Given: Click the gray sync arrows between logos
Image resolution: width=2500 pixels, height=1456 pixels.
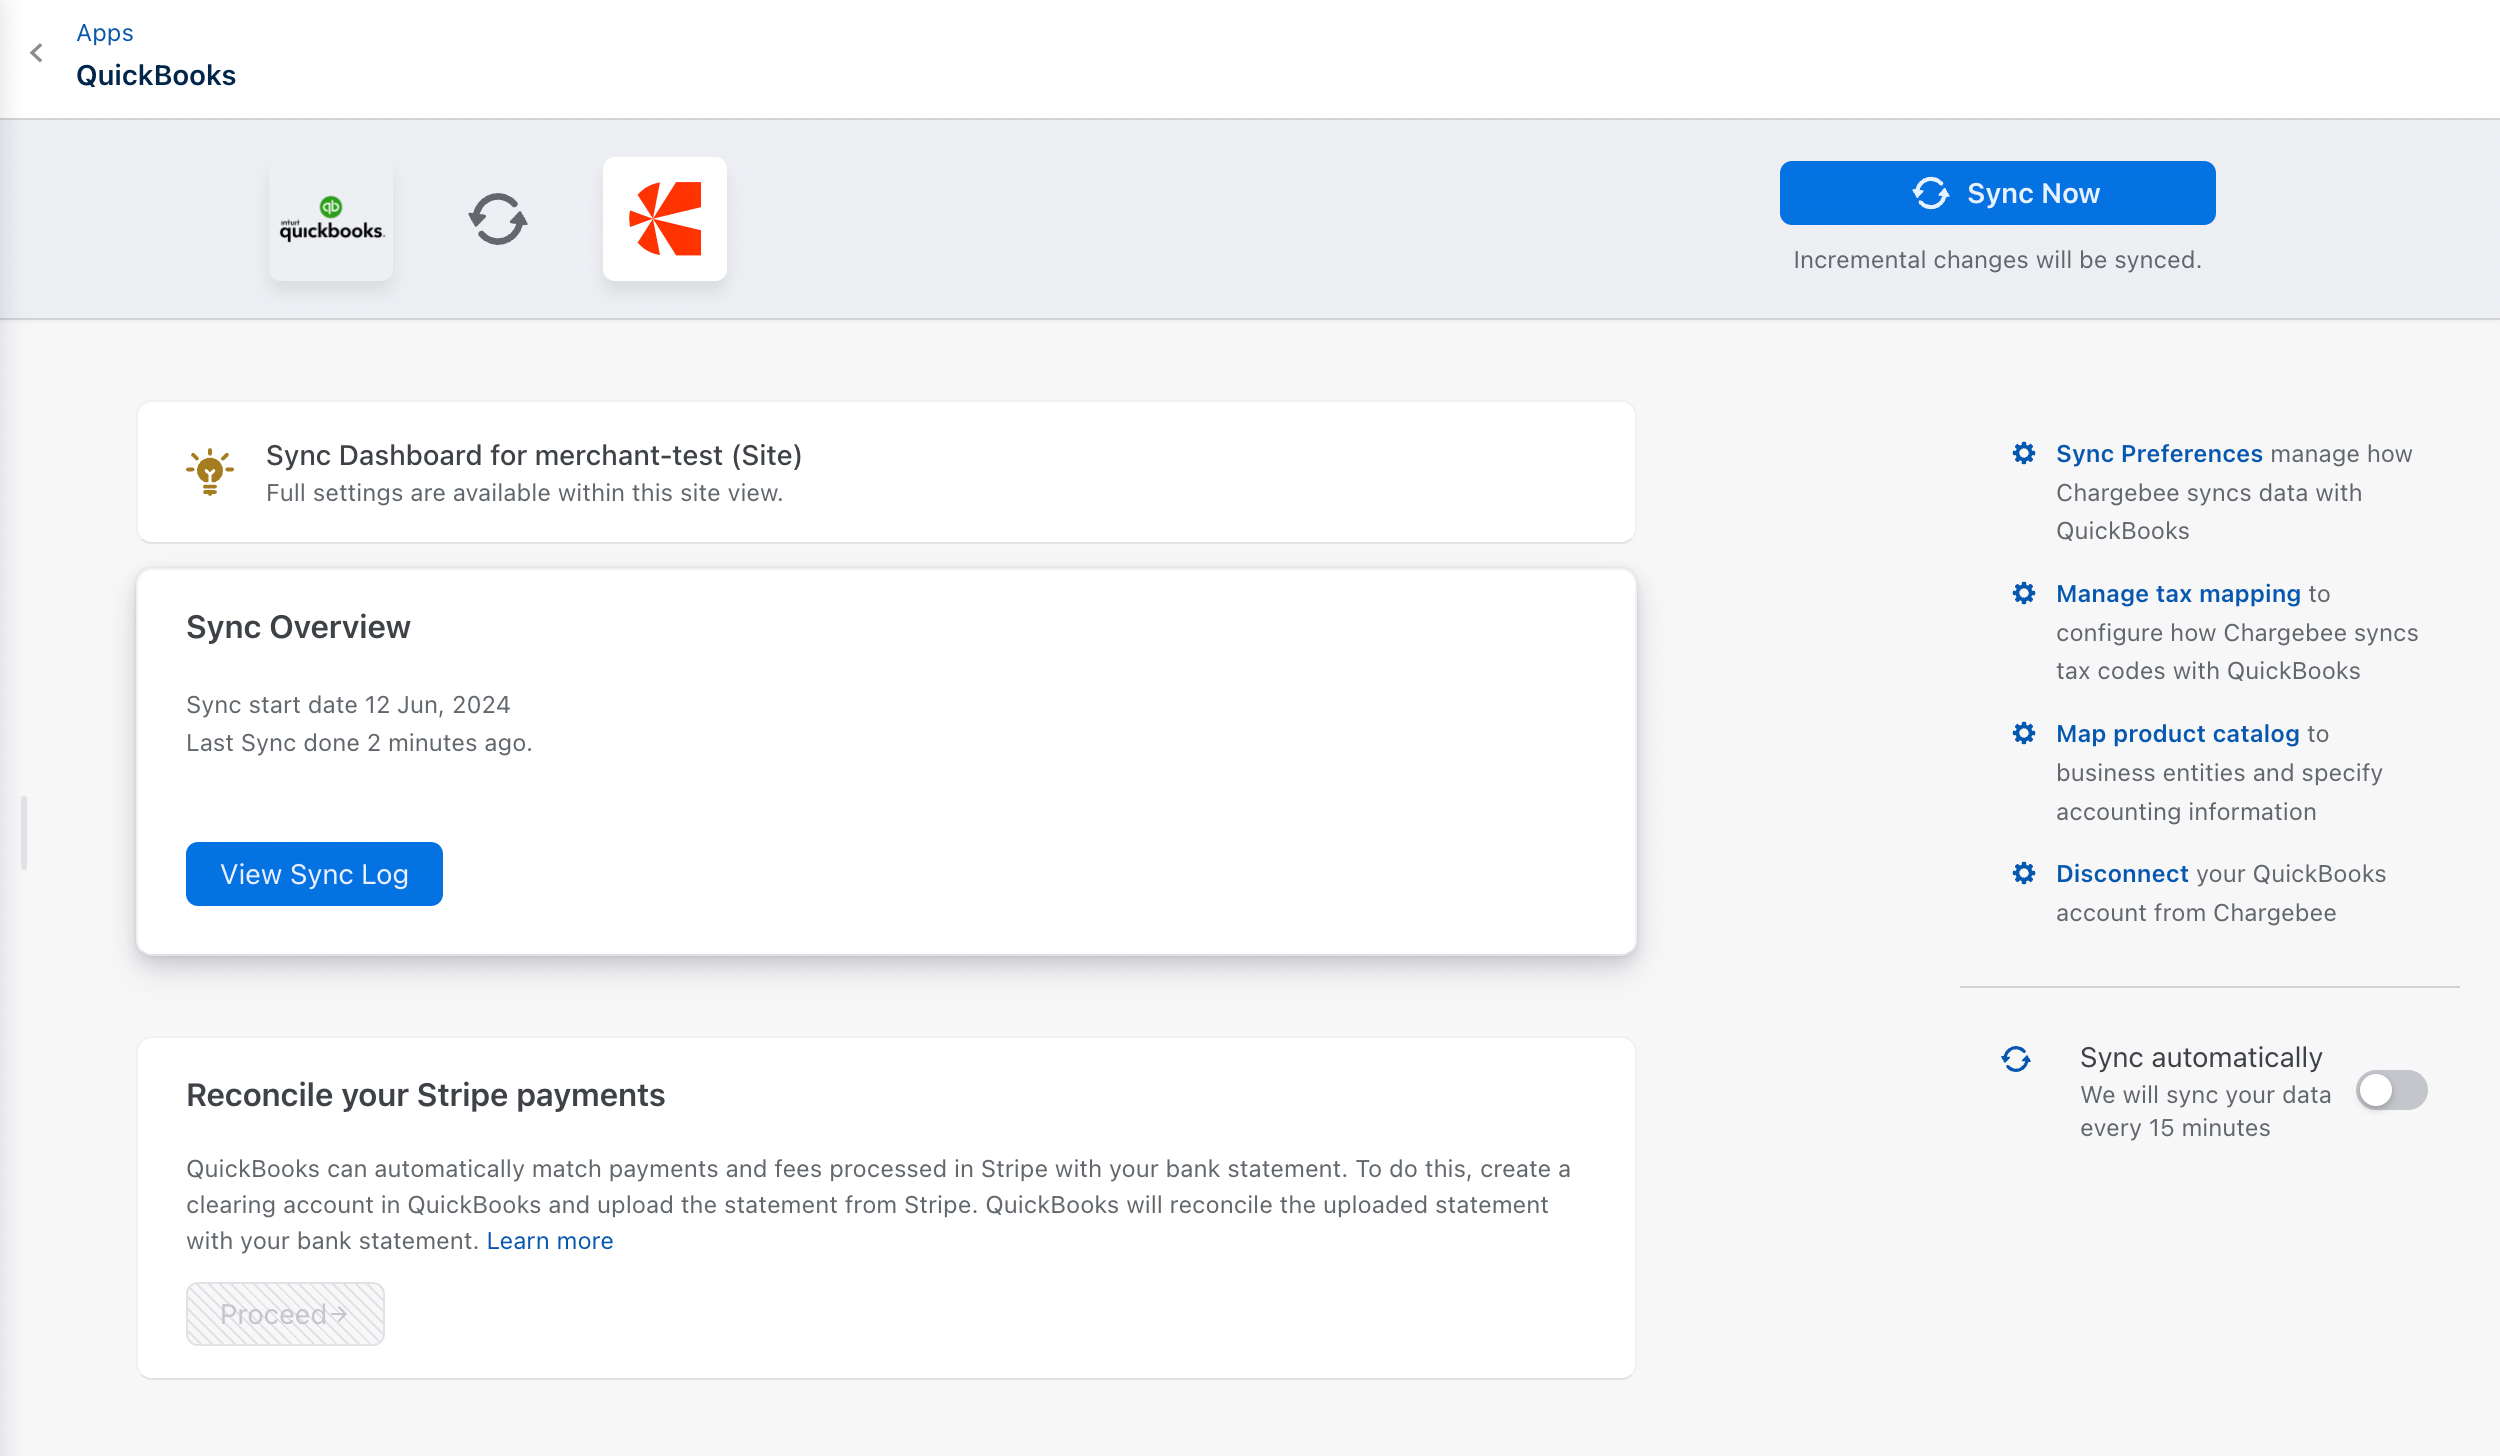Looking at the screenshot, I should click(498, 219).
